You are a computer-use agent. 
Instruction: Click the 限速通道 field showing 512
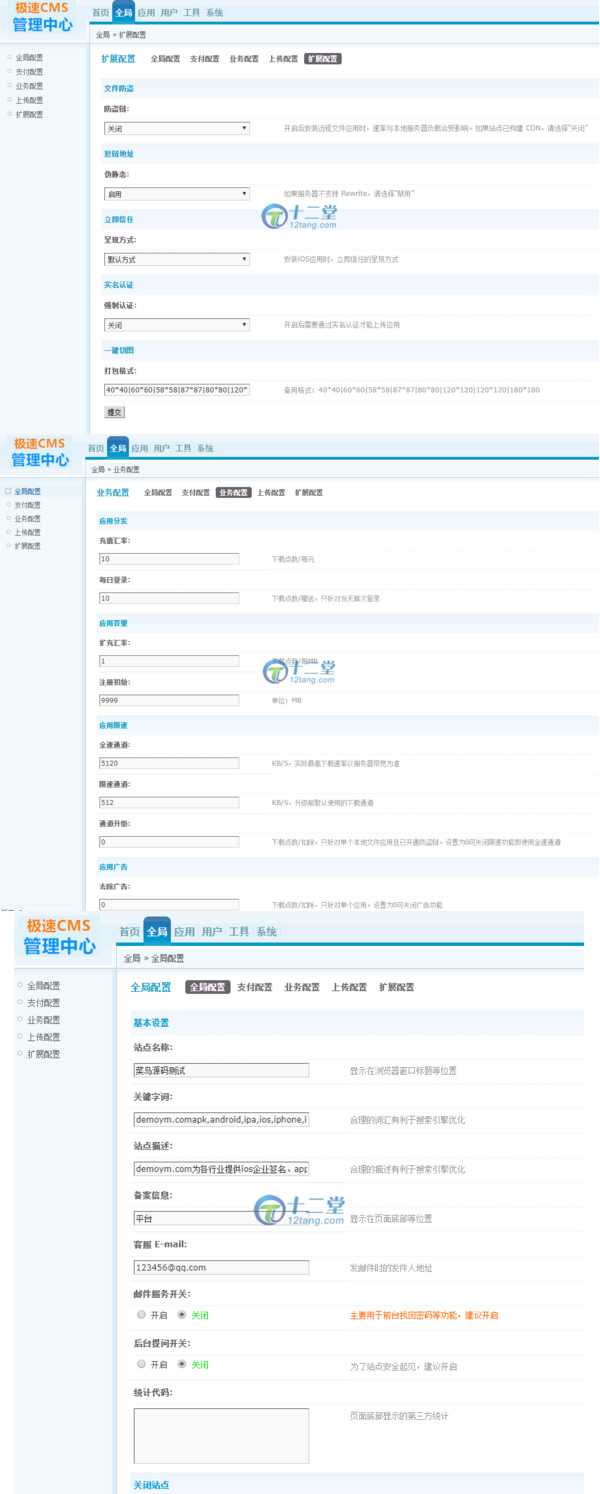coord(169,802)
